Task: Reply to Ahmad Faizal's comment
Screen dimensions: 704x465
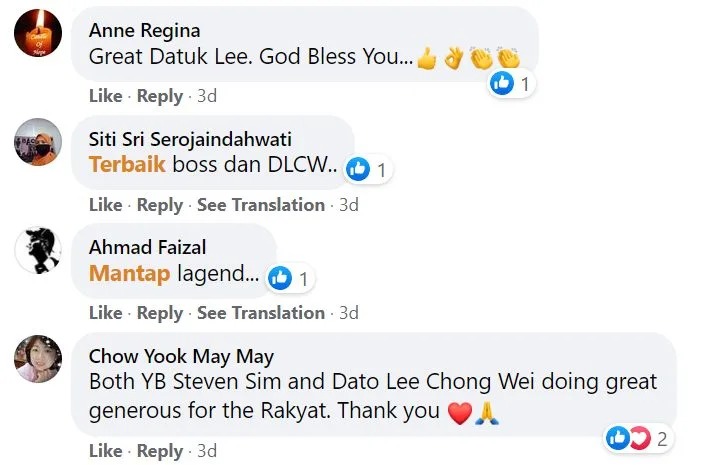Action: coord(160,313)
